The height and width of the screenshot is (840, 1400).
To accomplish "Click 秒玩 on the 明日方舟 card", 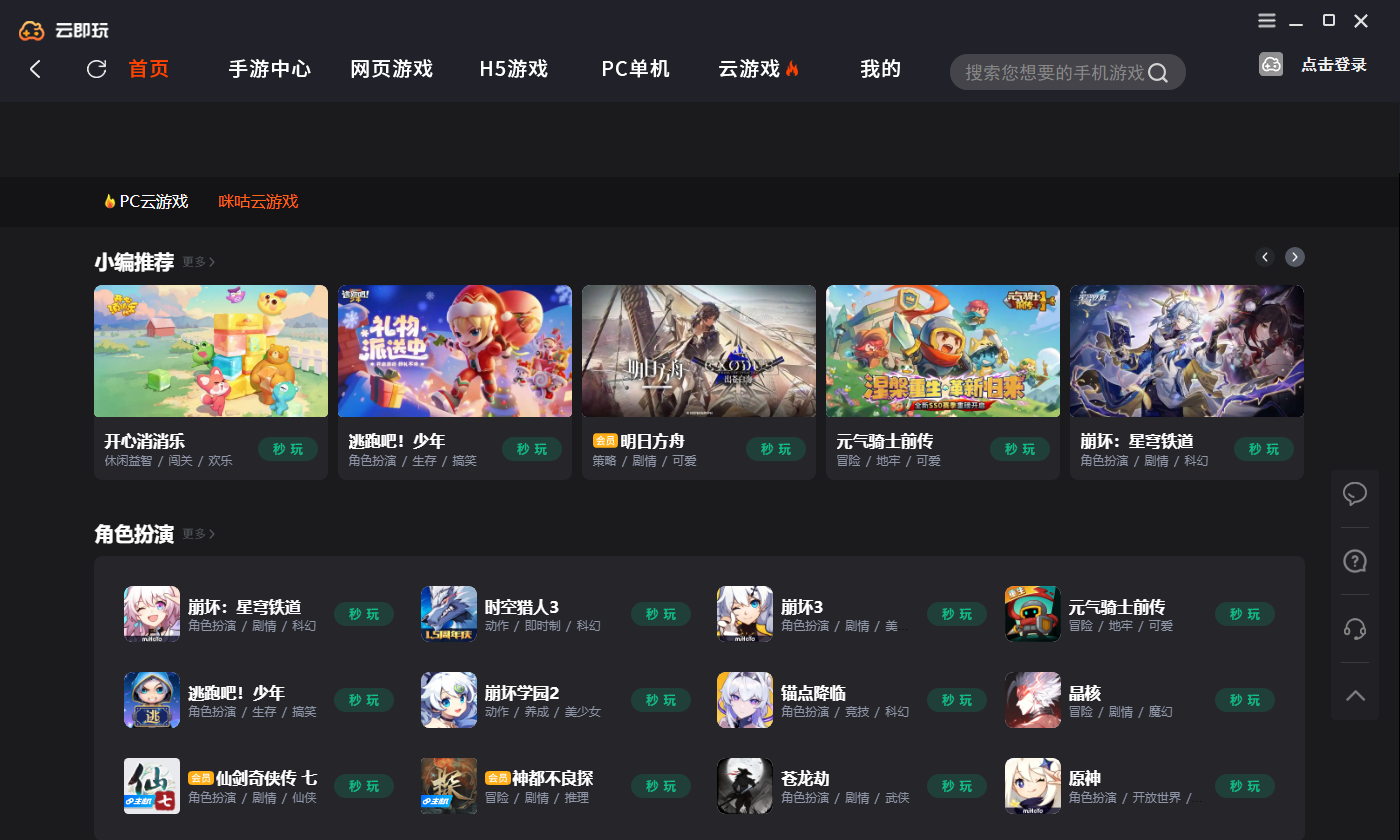I will pyautogui.click(x=776, y=449).
